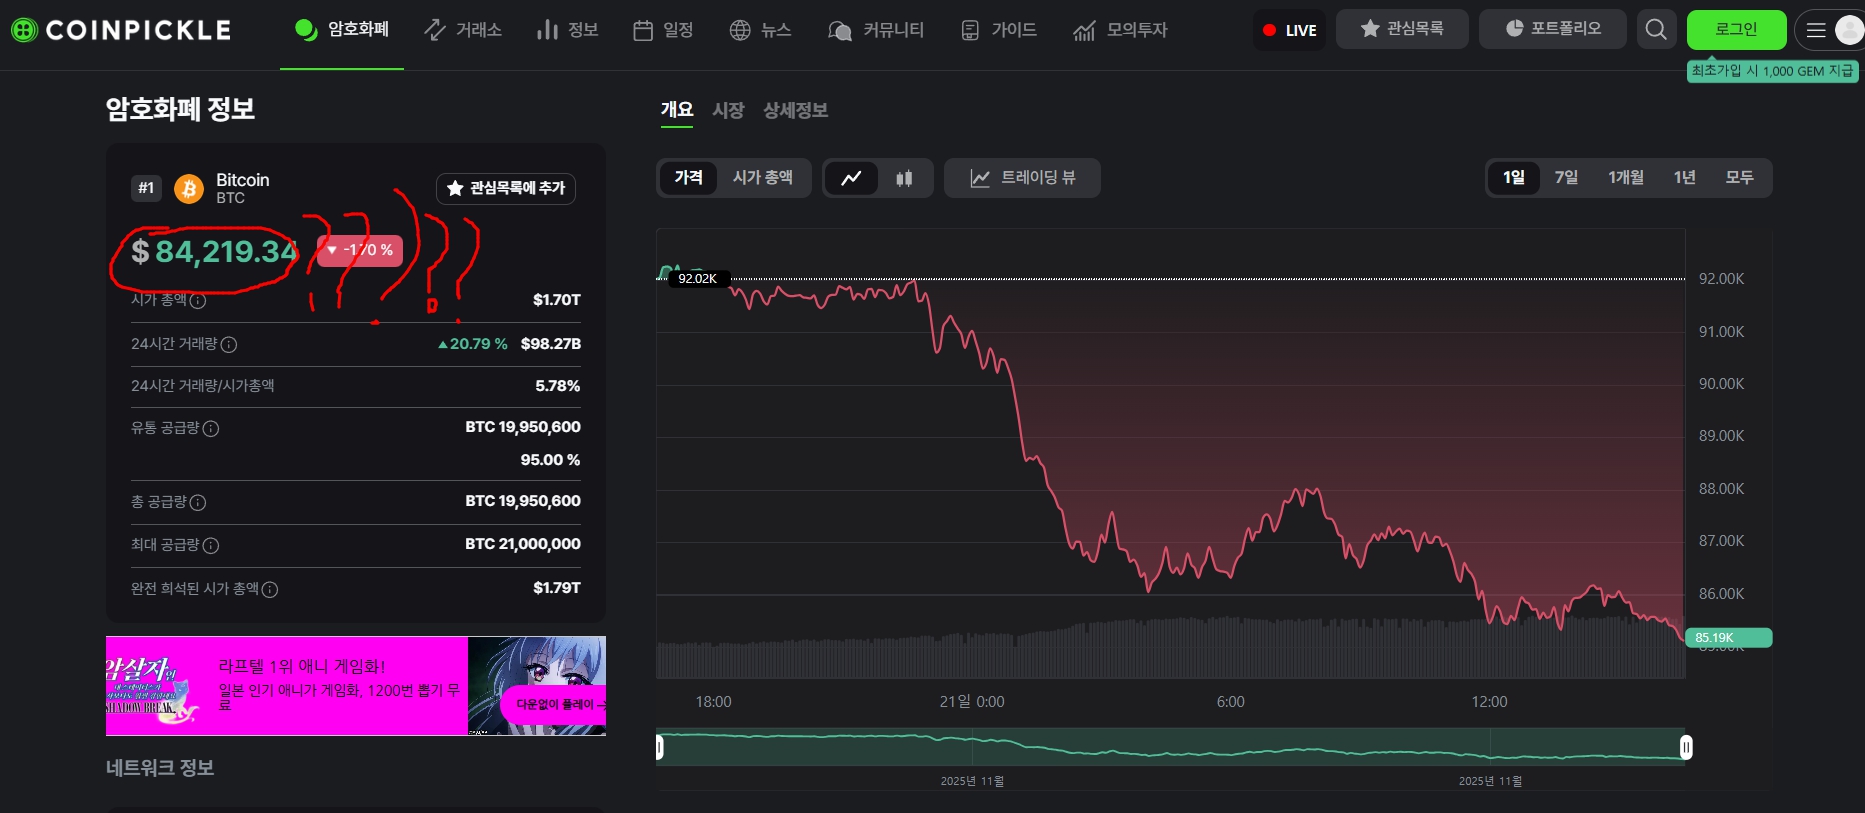This screenshot has height=813, width=1865.
Task: Open the 커뮤니티 nav menu
Action: (x=876, y=30)
